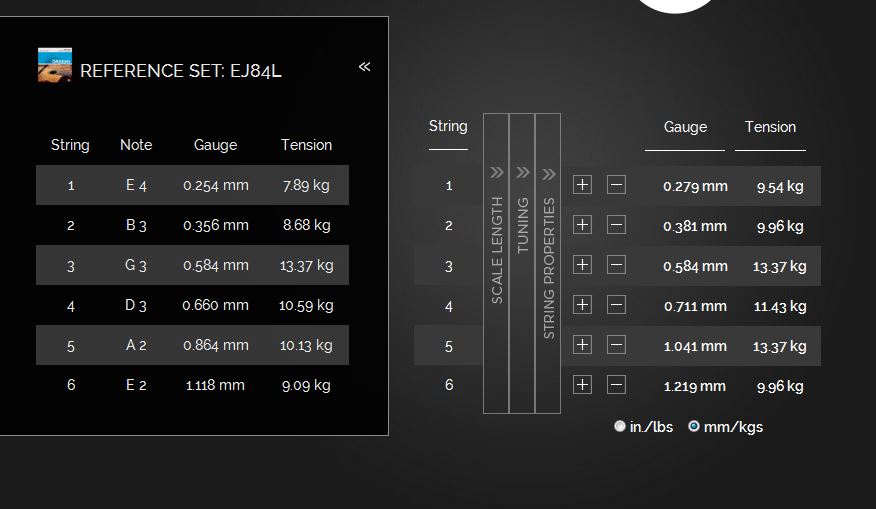Select reference cell A 2
This screenshot has height=509, width=876.
(x=136, y=345)
